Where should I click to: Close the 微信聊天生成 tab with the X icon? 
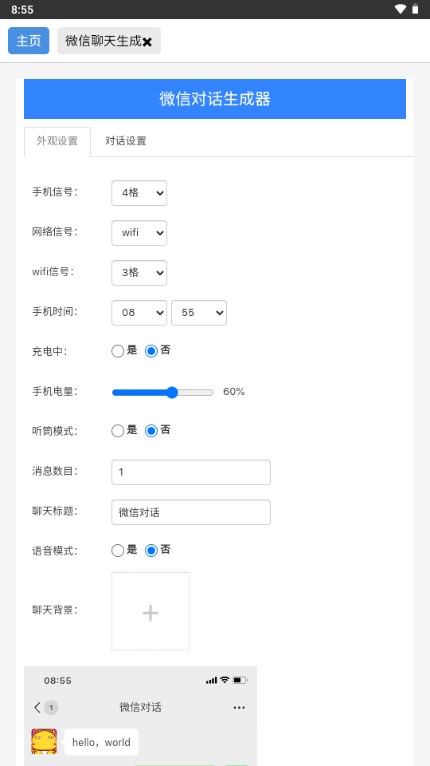[x=147, y=42]
